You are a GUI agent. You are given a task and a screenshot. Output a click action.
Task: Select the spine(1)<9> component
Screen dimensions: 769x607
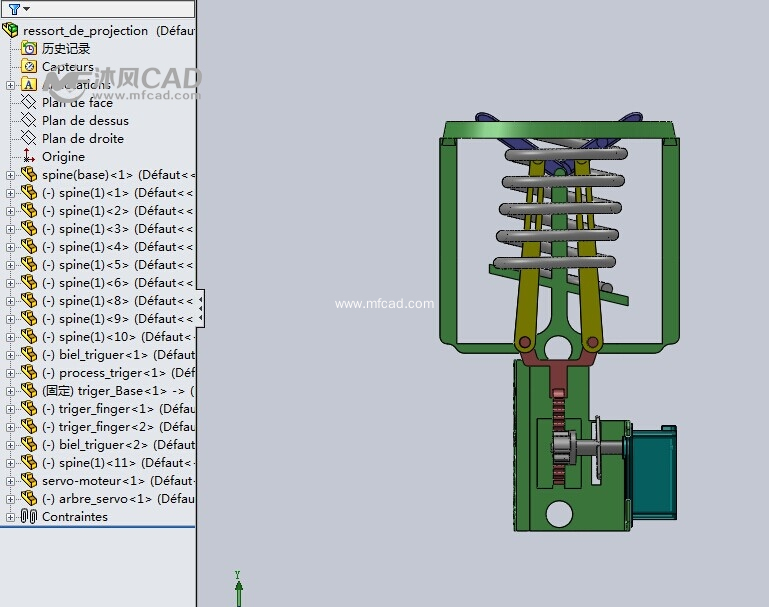pyautogui.click(x=117, y=319)
